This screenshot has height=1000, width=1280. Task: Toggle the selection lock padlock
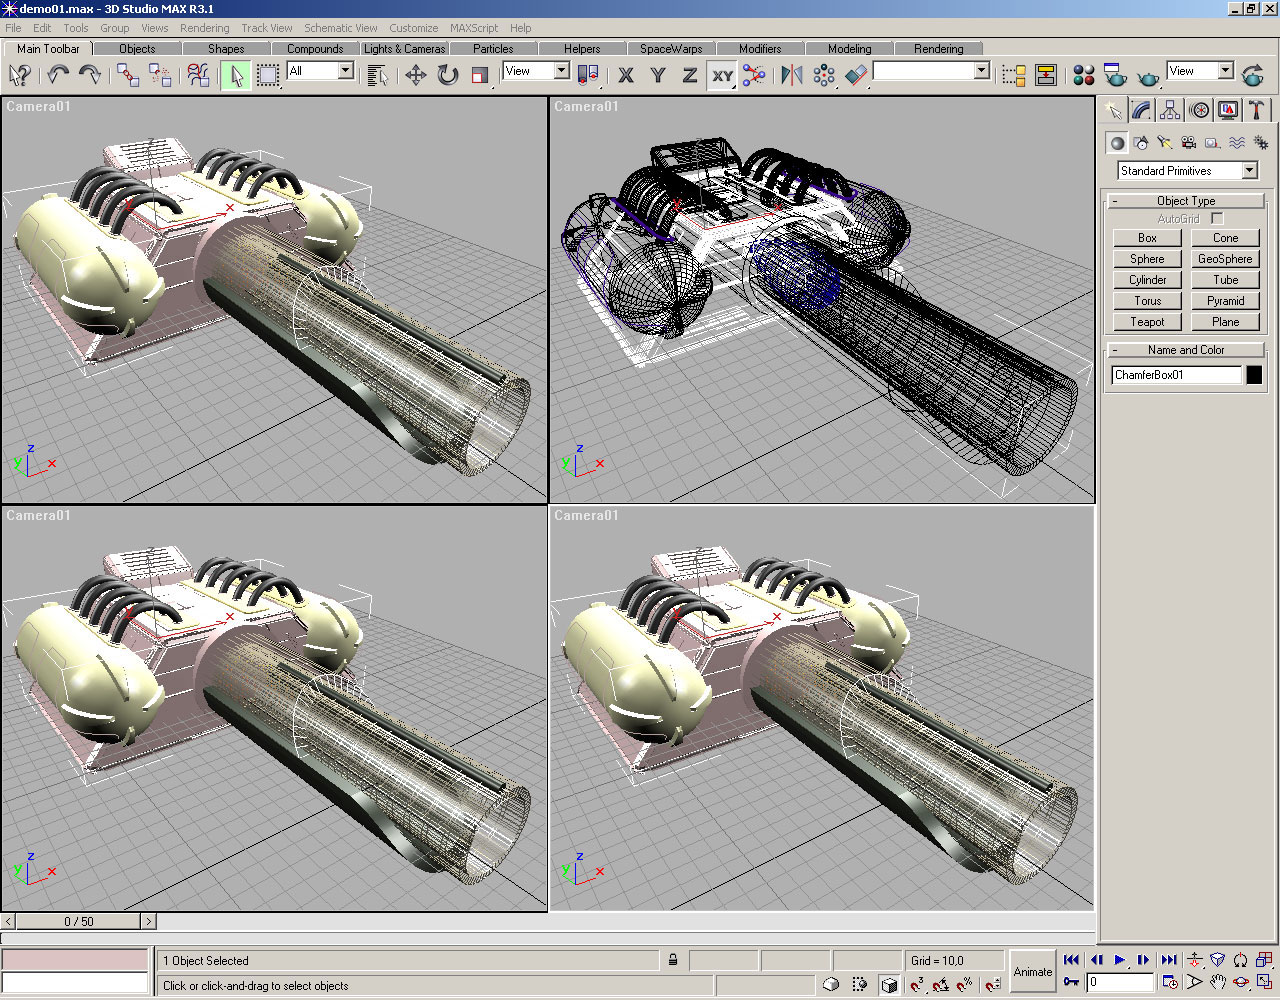(x=673, y=960)
